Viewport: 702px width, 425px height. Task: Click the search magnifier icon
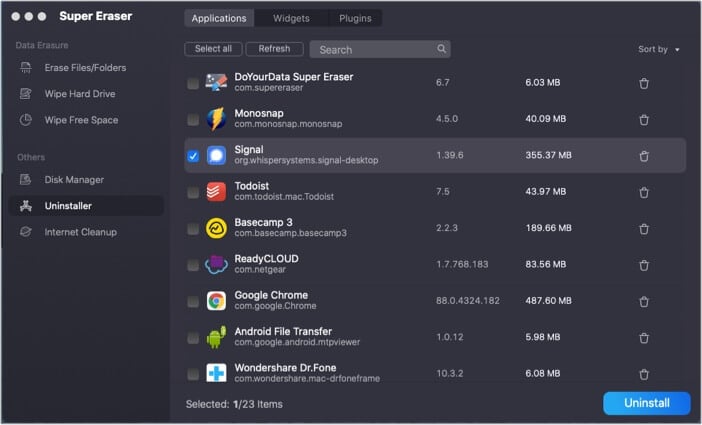[x=441, y=49]
